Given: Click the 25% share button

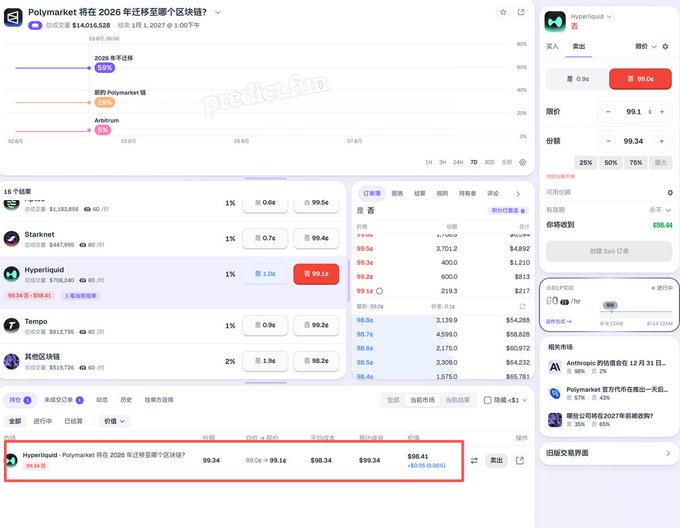Looking at the screenshot, I should 585,163.
